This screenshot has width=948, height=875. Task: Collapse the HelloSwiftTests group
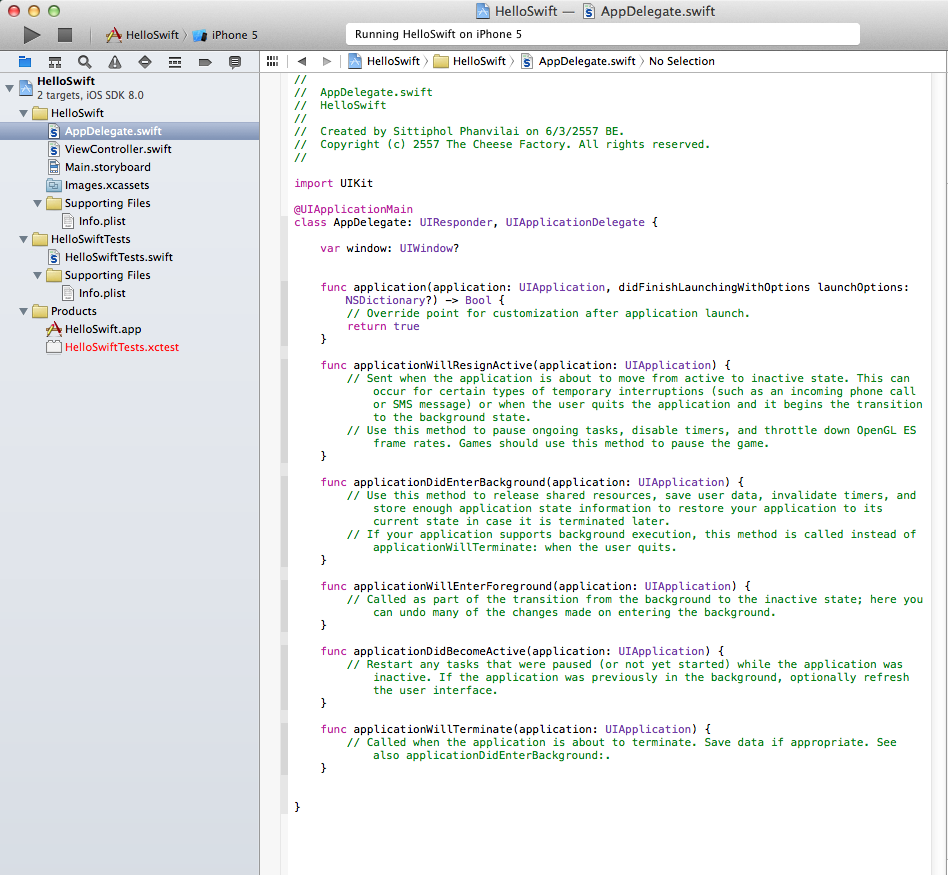(23, 239)
